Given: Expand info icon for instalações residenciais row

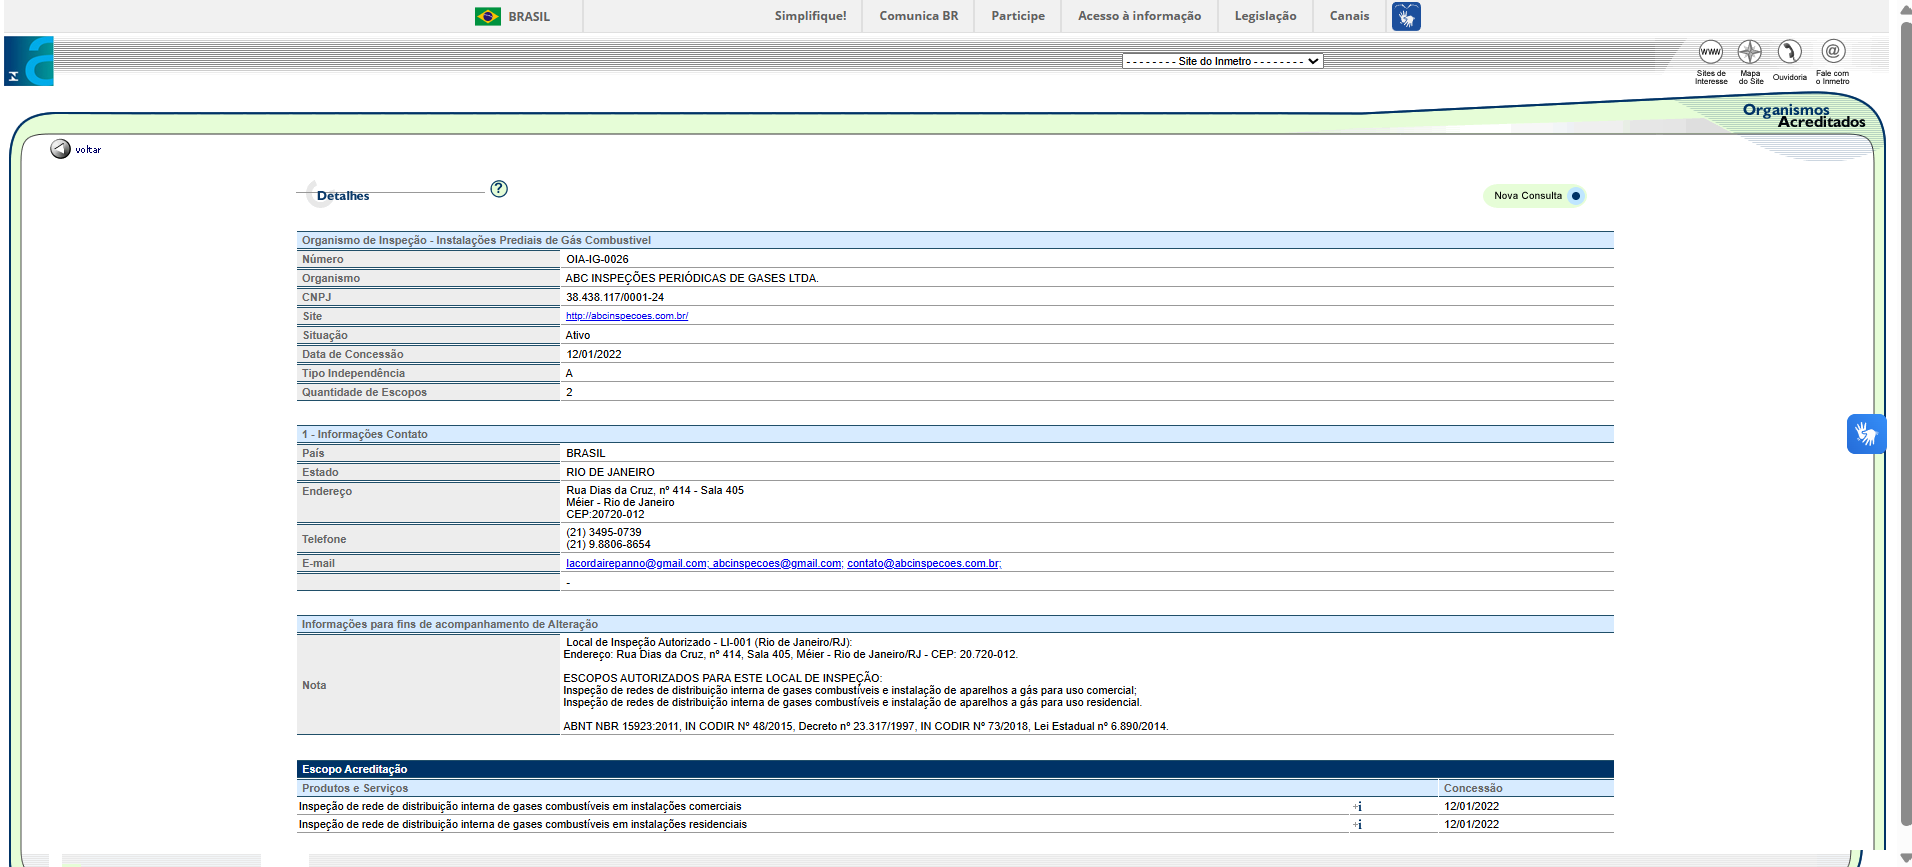Looking at the screenshot, I should (x=1358, y=825).
